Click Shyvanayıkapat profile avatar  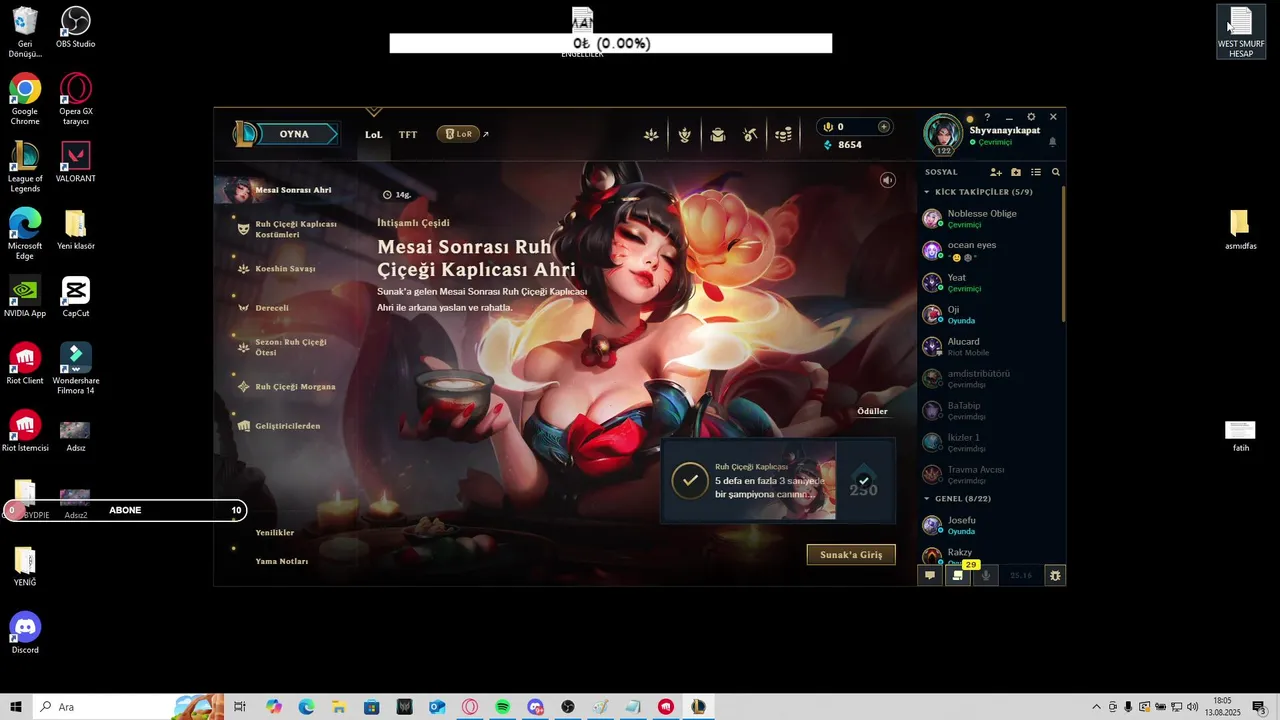click(x=943, y=135)
